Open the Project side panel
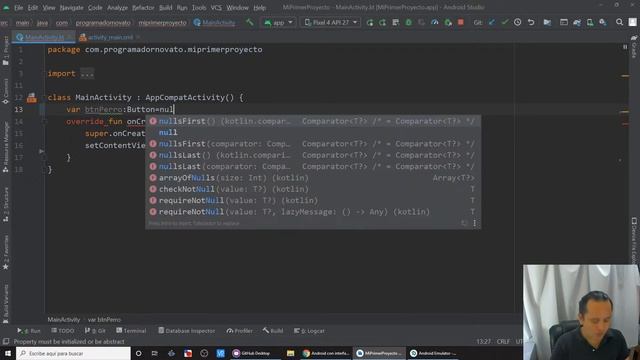The height and width of the screenshot is (360, 640). point(6,50)
